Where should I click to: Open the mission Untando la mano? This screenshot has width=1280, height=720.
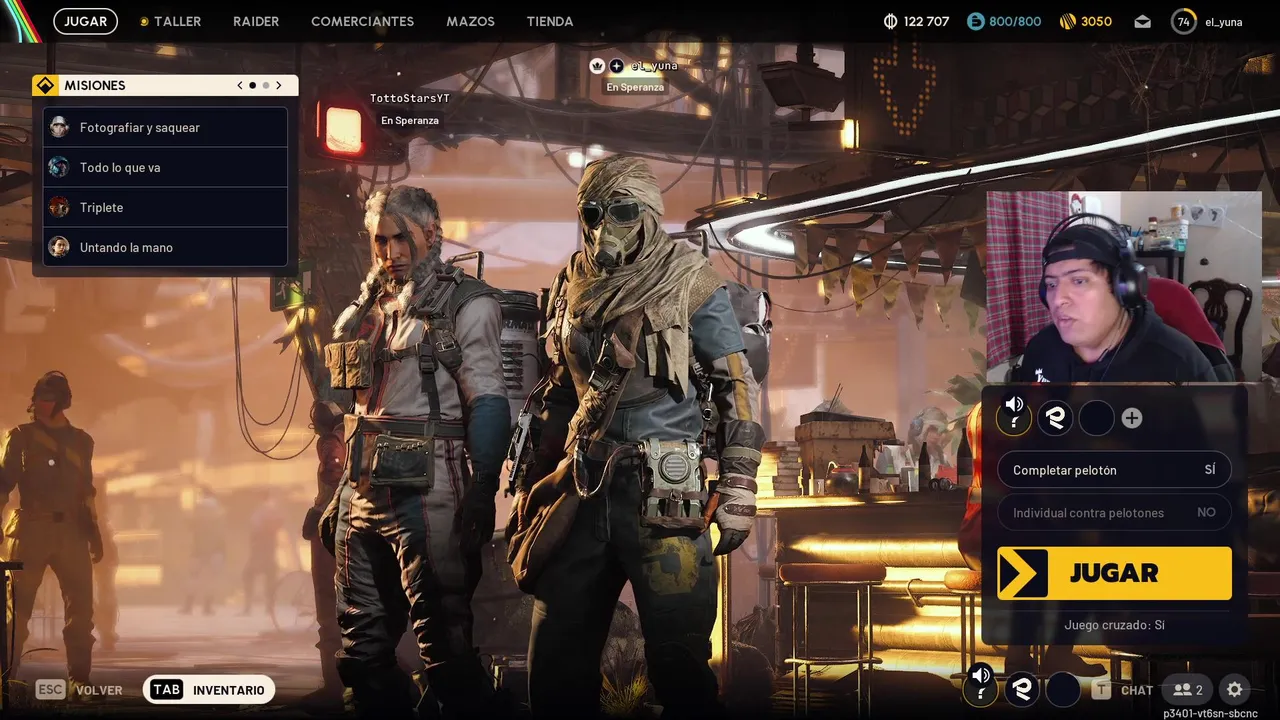coord(166,247)
